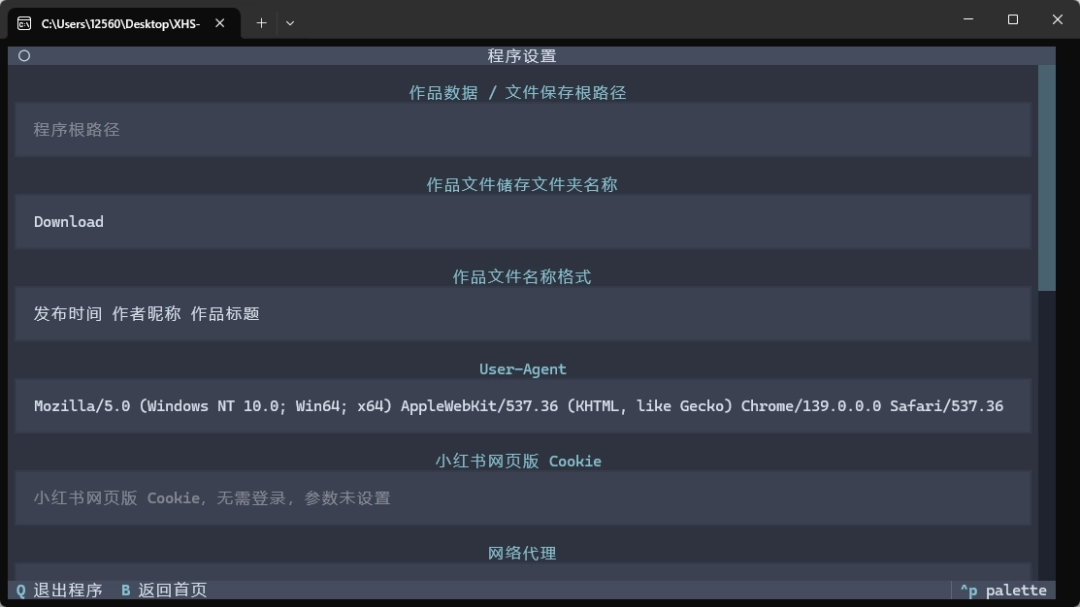
Task: Click the circle indicator in the settings header
Action: click(23, 56)
